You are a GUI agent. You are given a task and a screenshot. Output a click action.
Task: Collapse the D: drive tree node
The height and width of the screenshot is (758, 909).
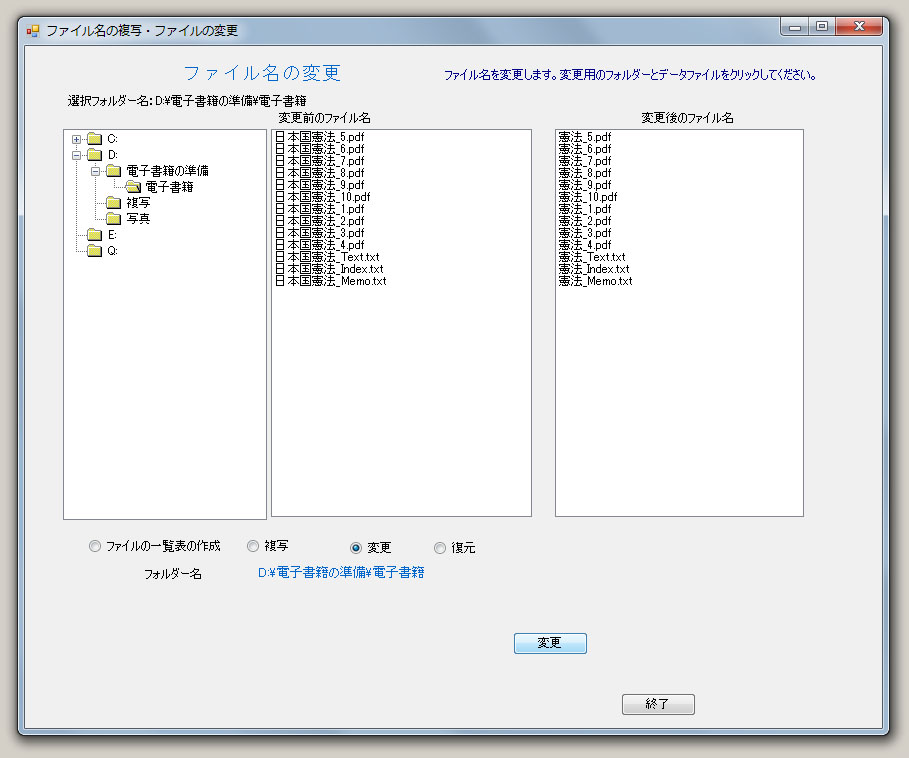point(76,155)
